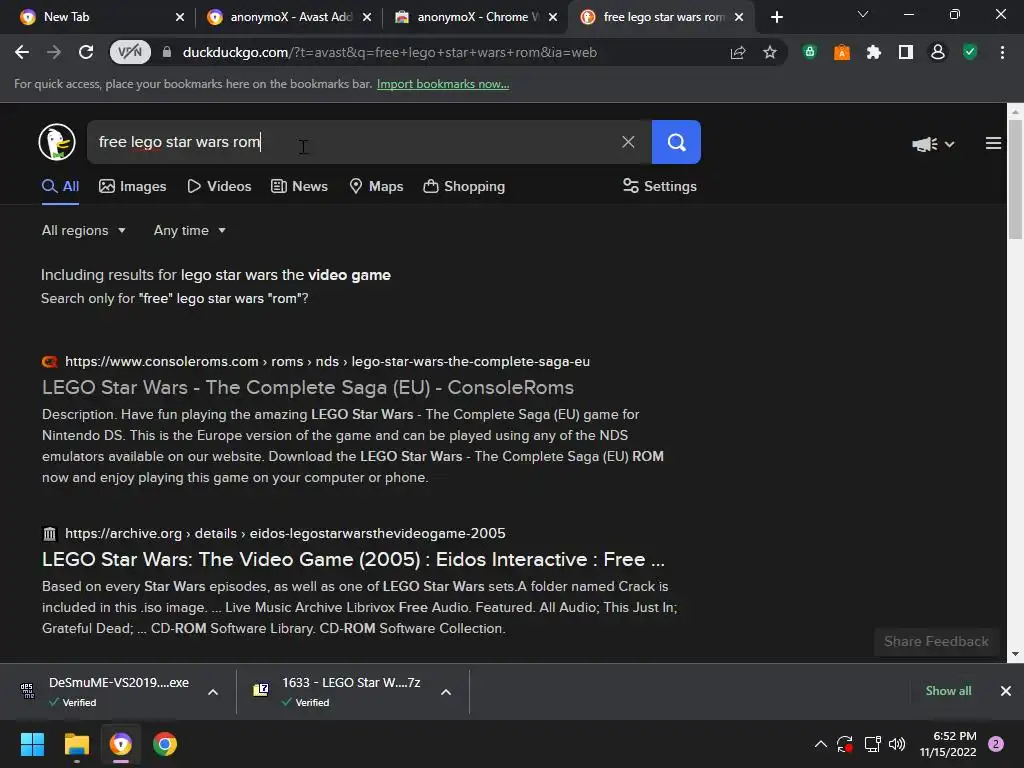Switch to Images results

click(x=133, y=186)
